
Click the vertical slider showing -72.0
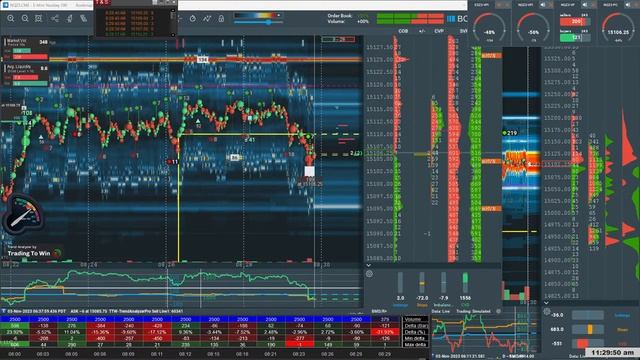[422, 282]
